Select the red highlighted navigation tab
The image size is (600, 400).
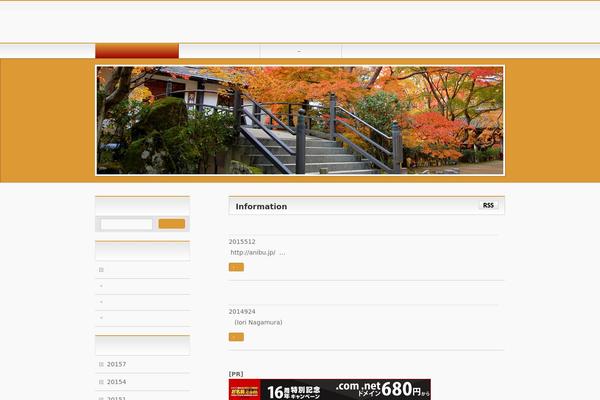tap(137, 51)
